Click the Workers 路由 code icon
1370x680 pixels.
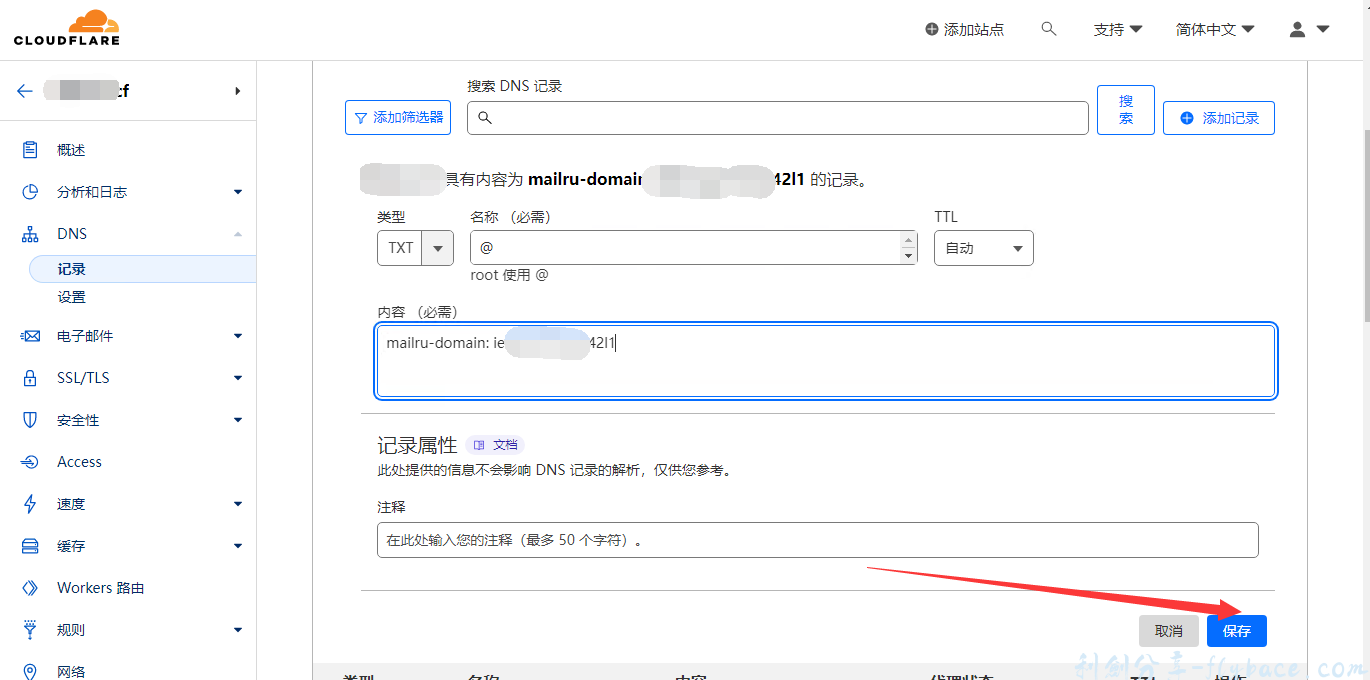click(x=28, y=587)
